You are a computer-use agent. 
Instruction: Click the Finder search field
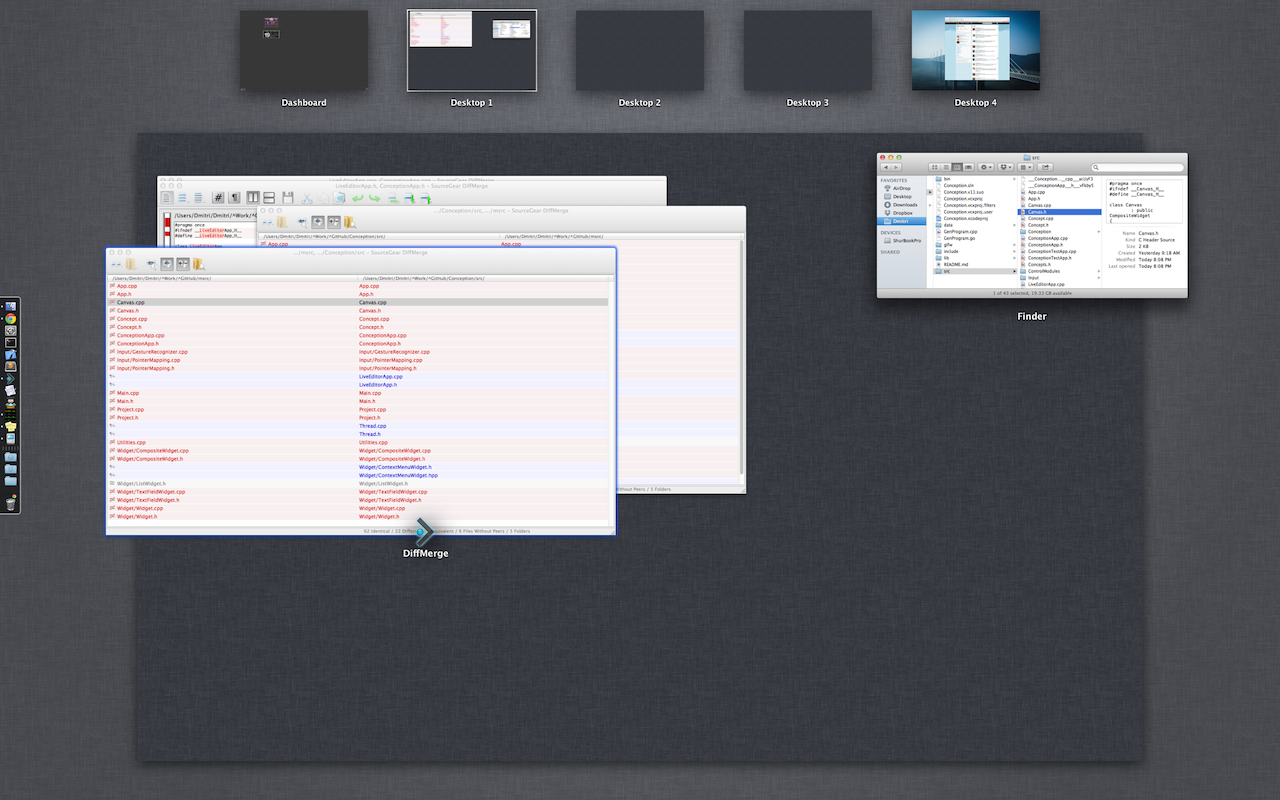pos(1137,167)
